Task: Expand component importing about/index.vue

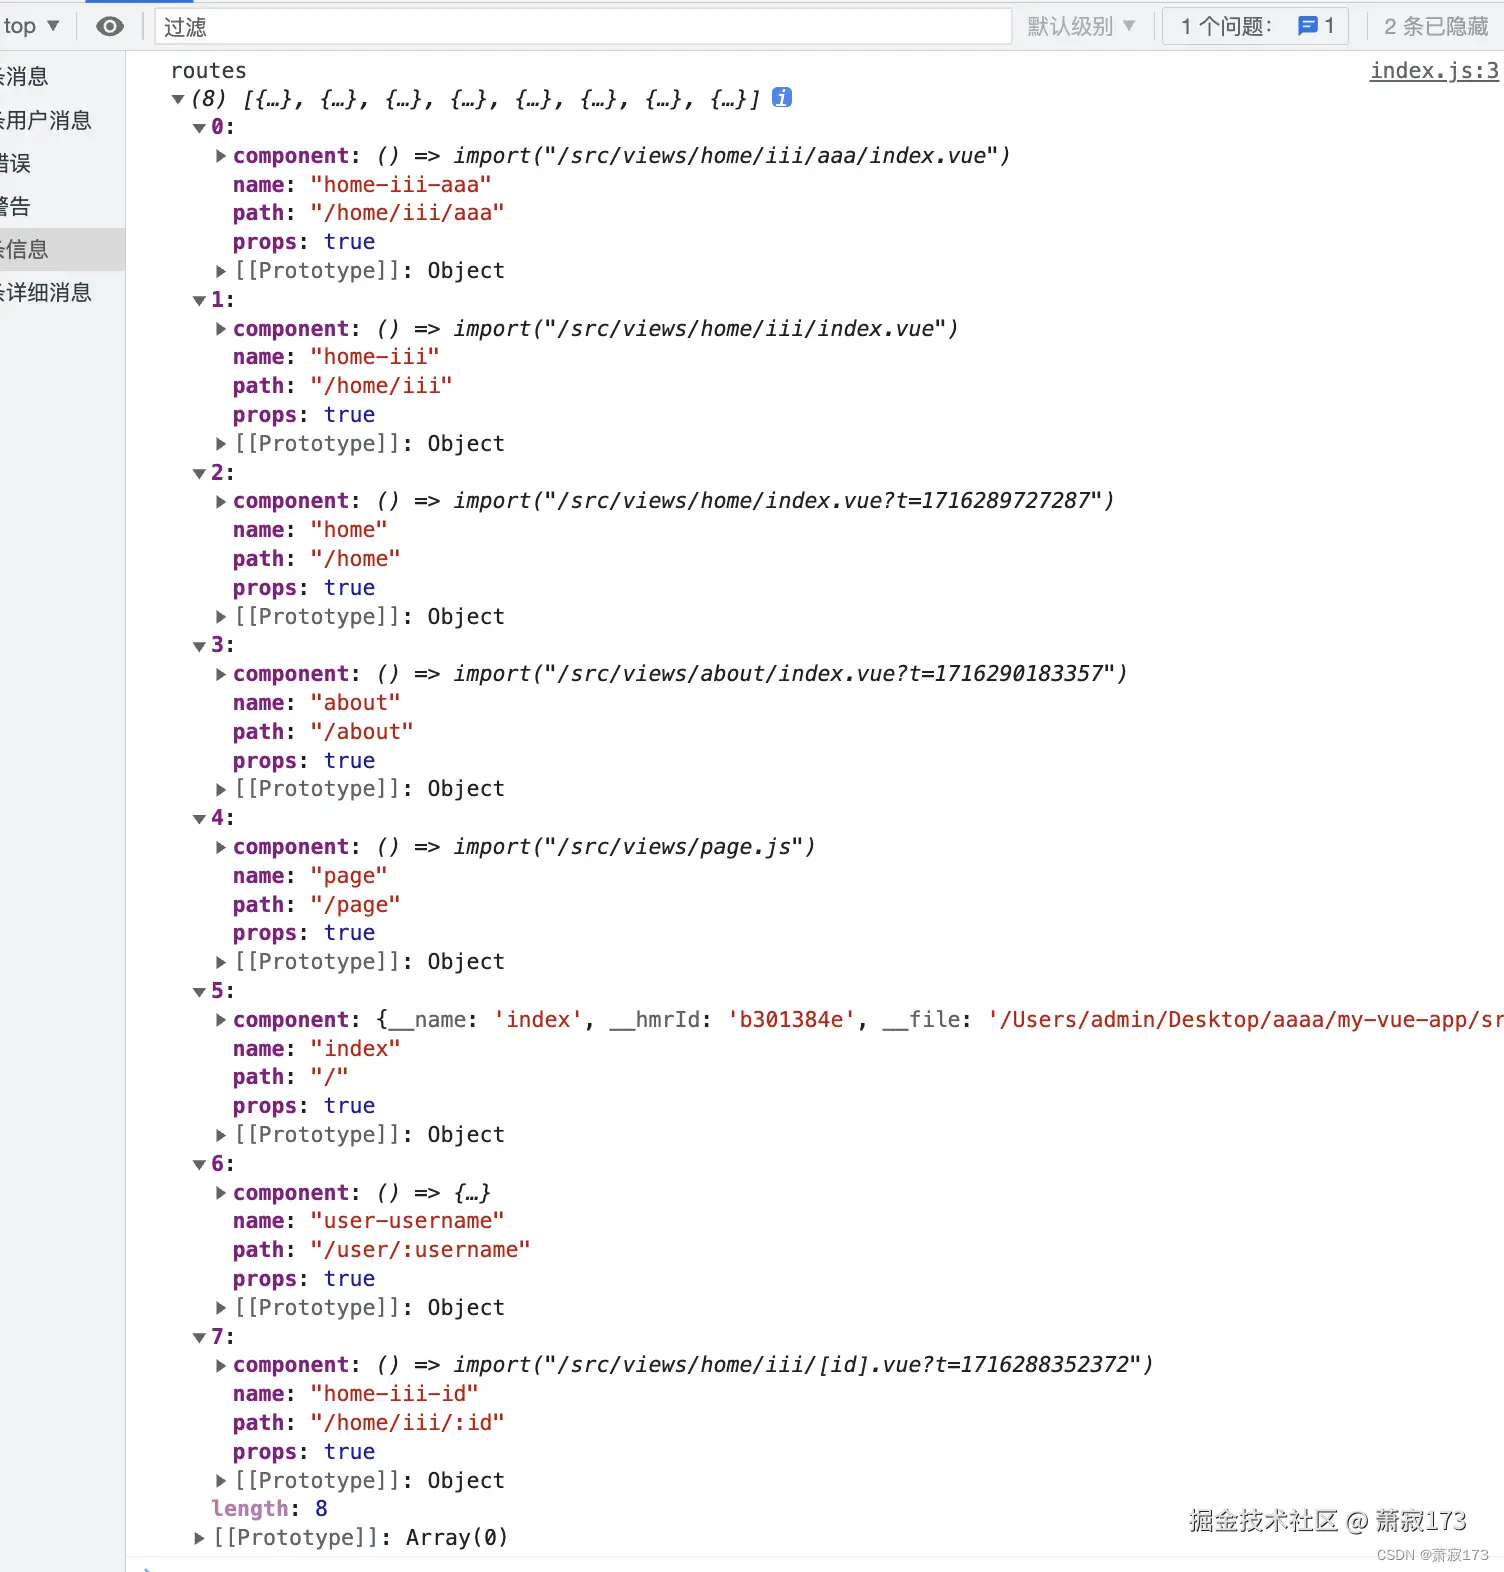Action: click(221, 674)
